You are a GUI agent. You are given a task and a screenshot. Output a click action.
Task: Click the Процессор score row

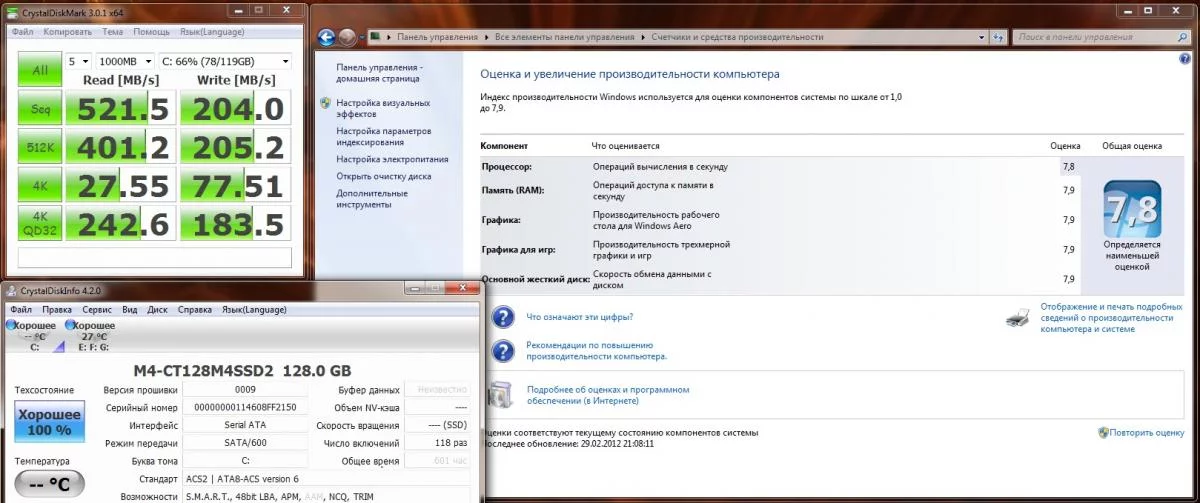(780, 166)
